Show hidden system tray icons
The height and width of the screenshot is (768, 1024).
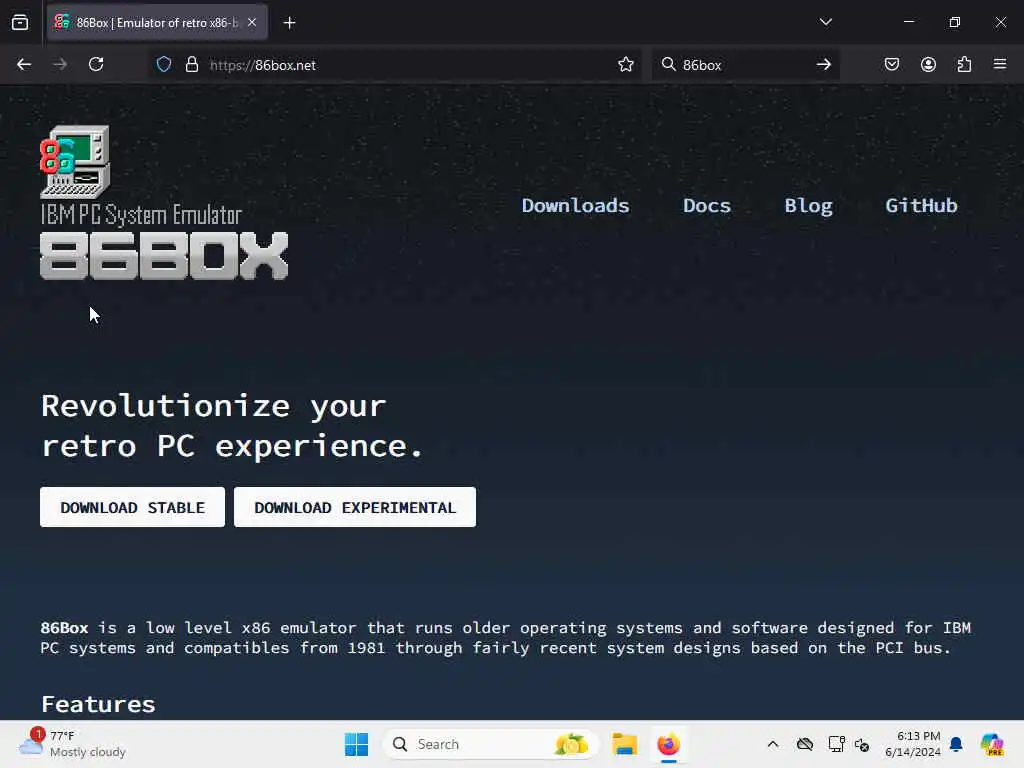(x=773, y=744)
